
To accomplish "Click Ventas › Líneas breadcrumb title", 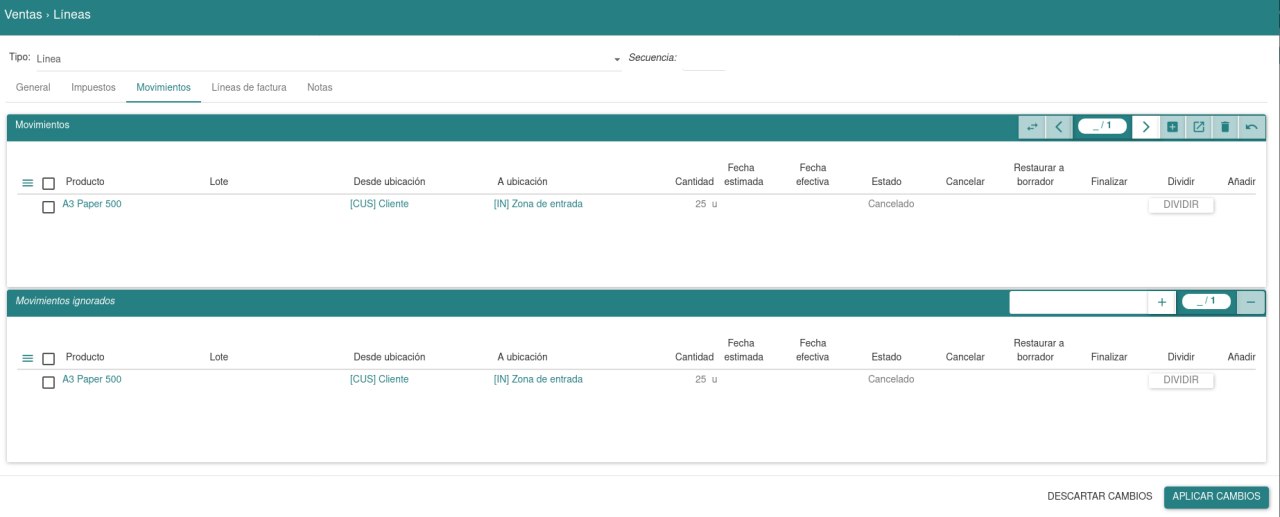I will (x=48, y=15).
